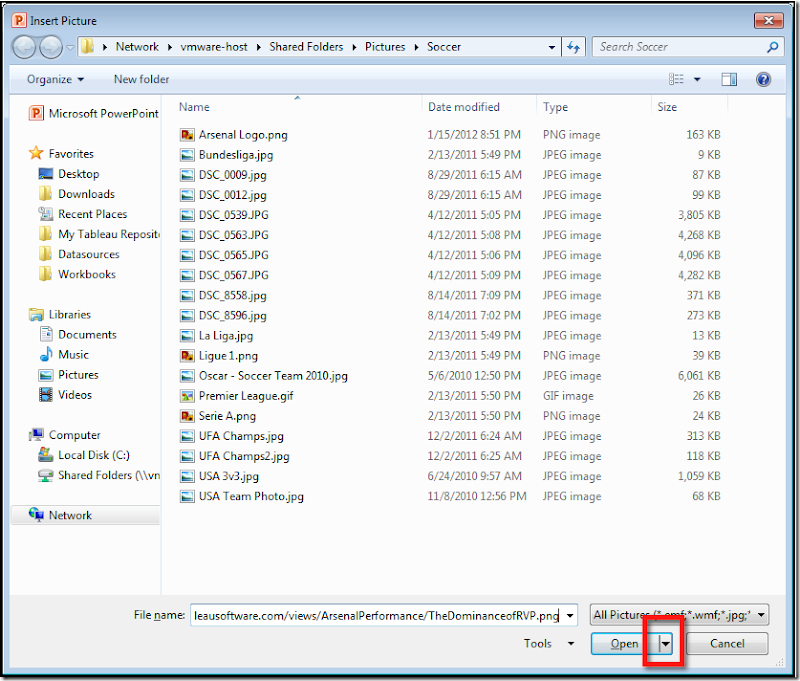800x681 pixels.
Task: Click the Back navigation arrow button
Action: click(x=24, y=47)
